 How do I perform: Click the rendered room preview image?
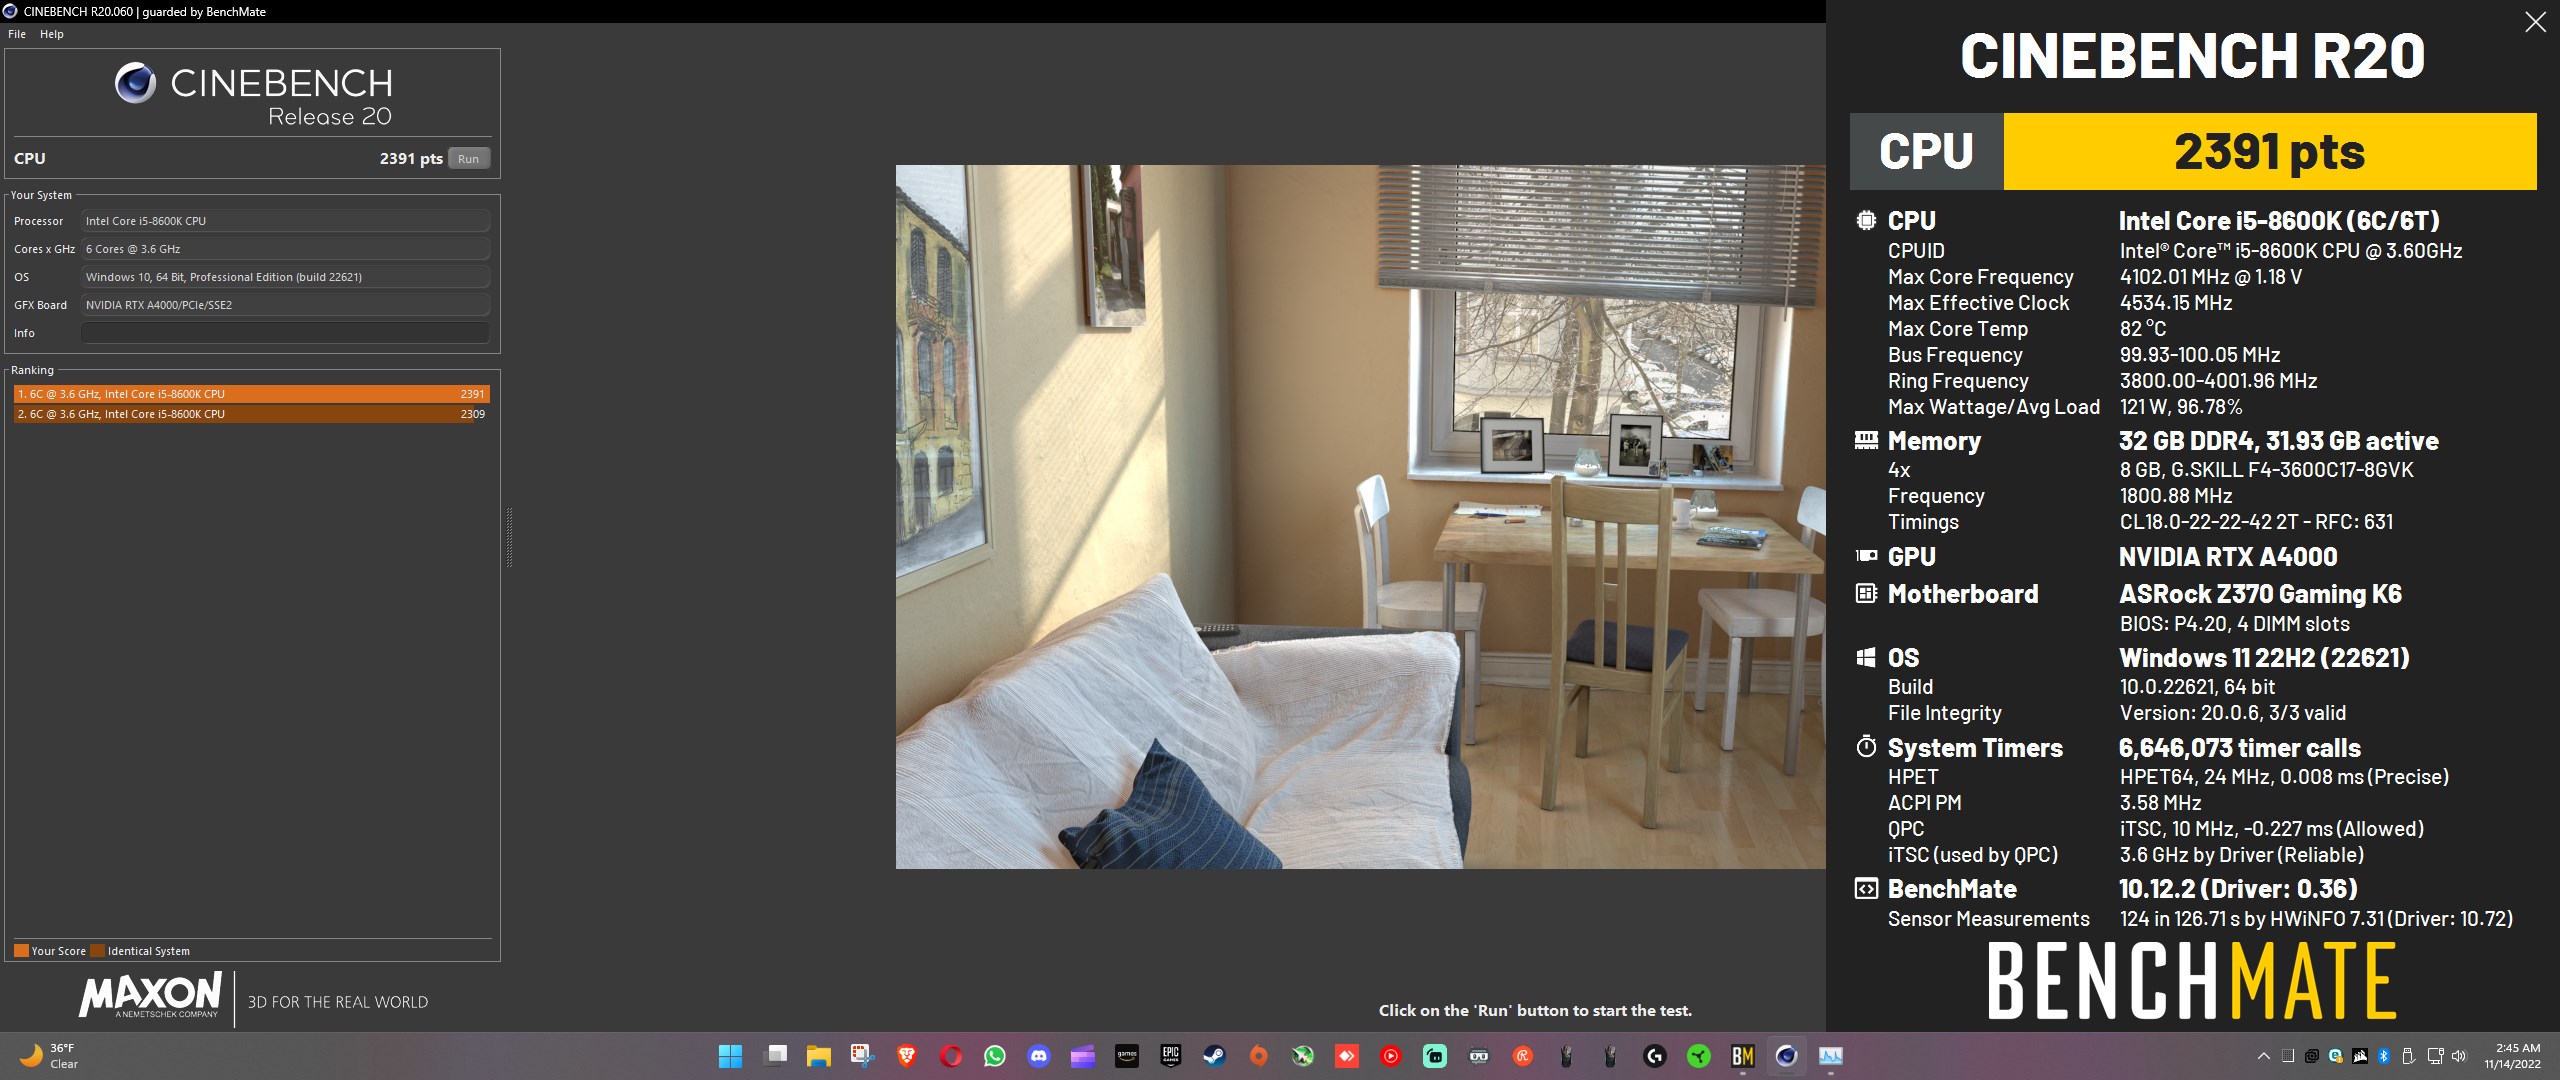pos(1360,517)
